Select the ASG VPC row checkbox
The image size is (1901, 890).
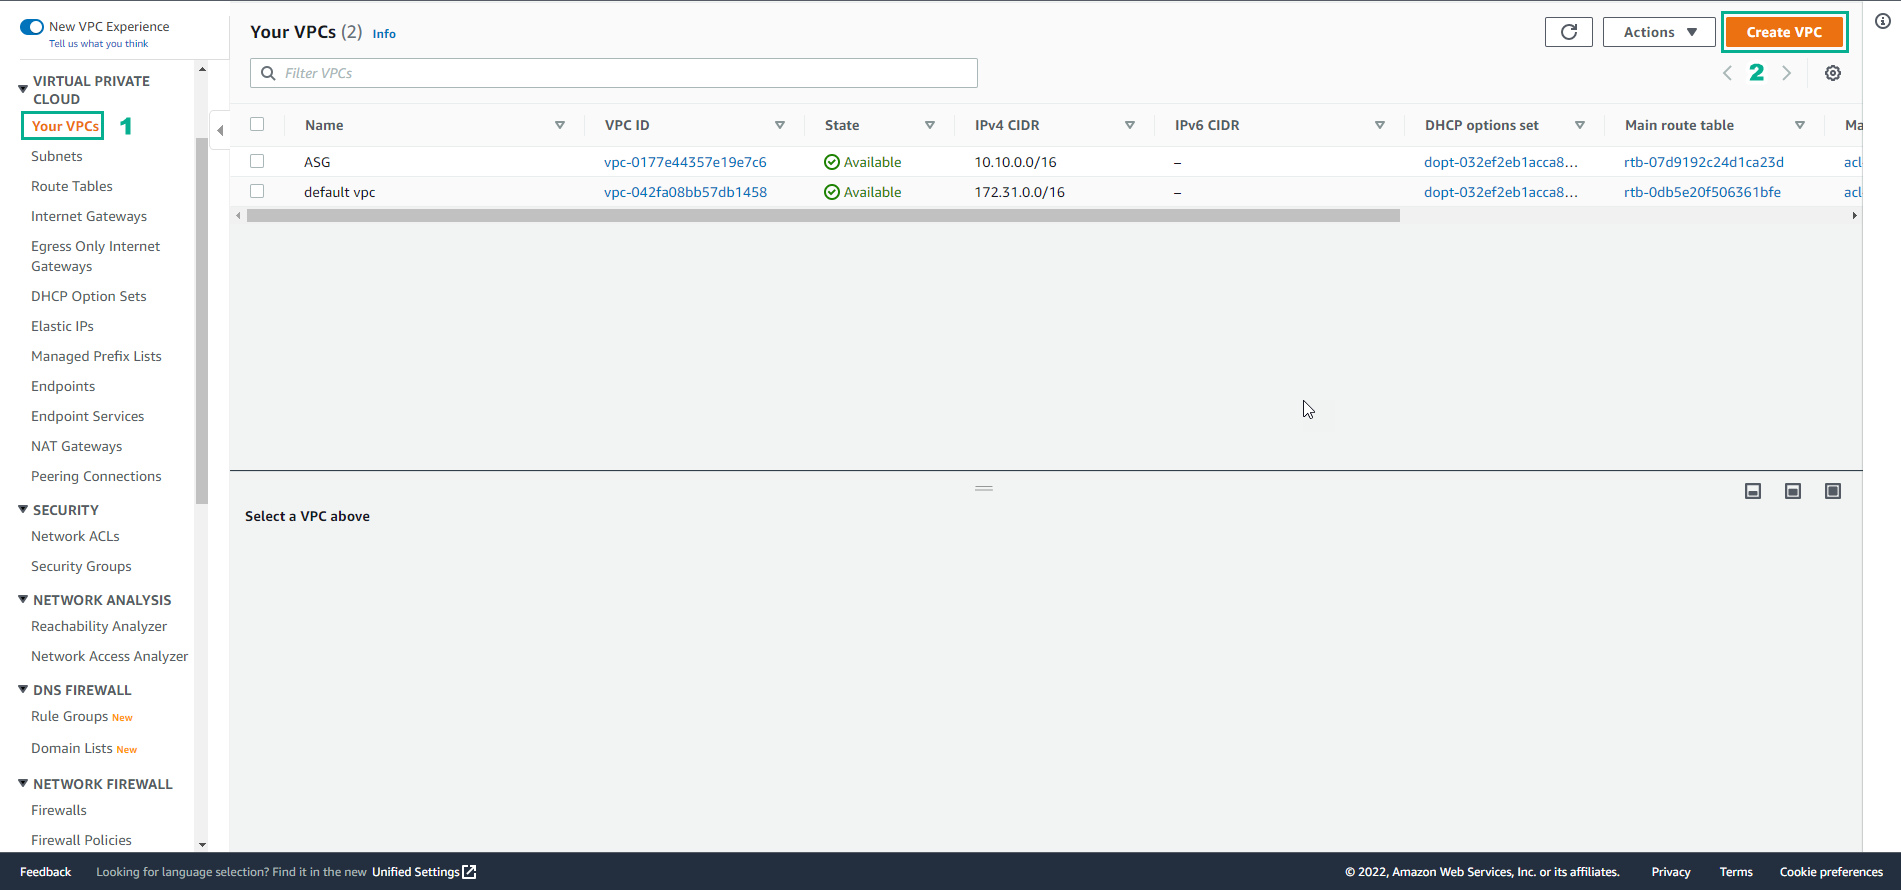(x=257, y=161)
